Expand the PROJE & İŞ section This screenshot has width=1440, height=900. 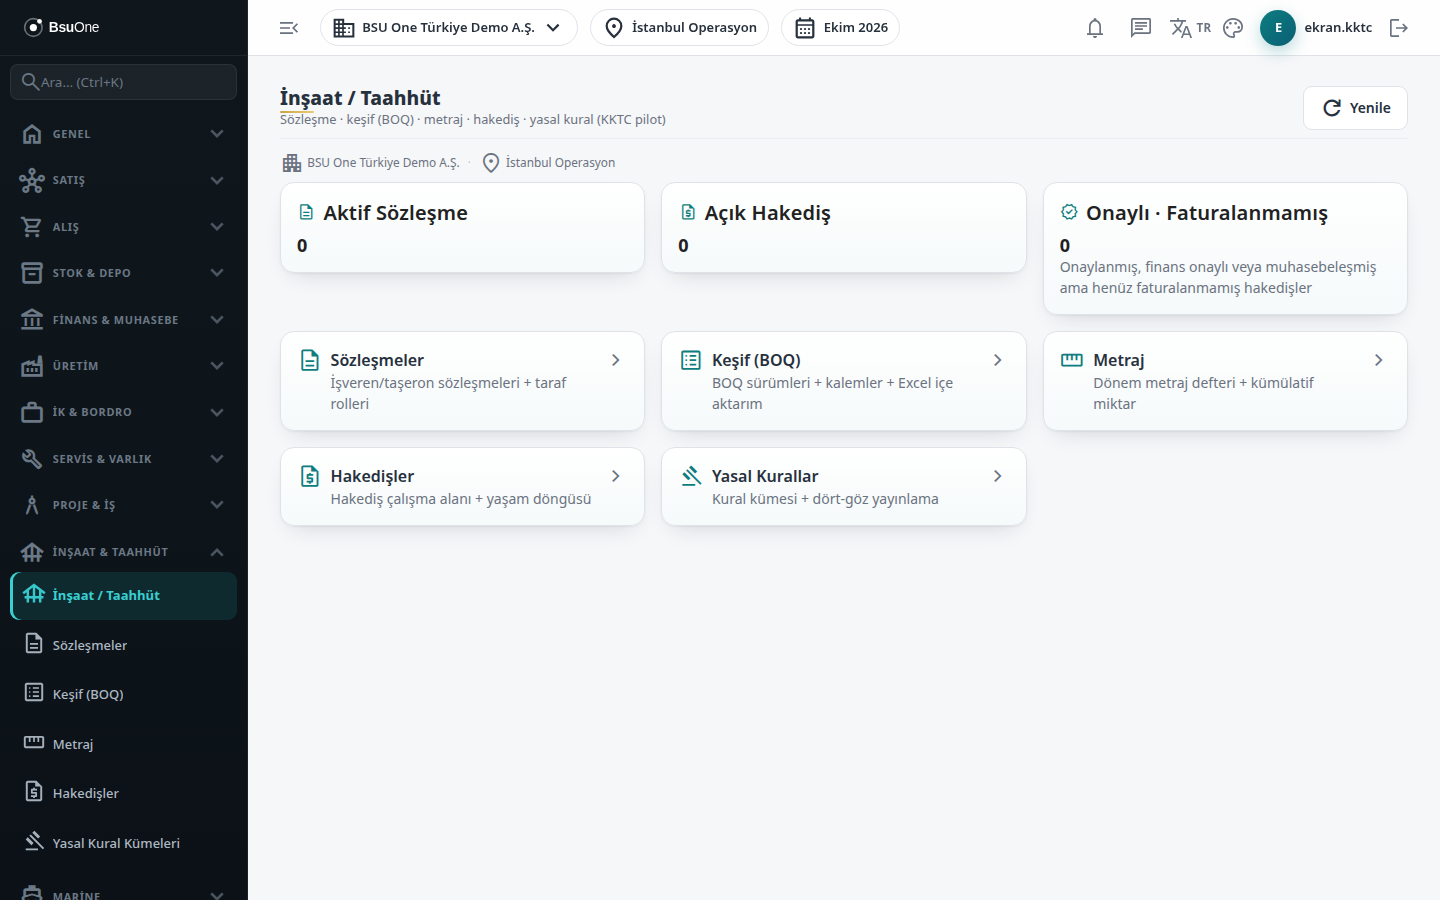pyautogui.click(x=124, y=505)
